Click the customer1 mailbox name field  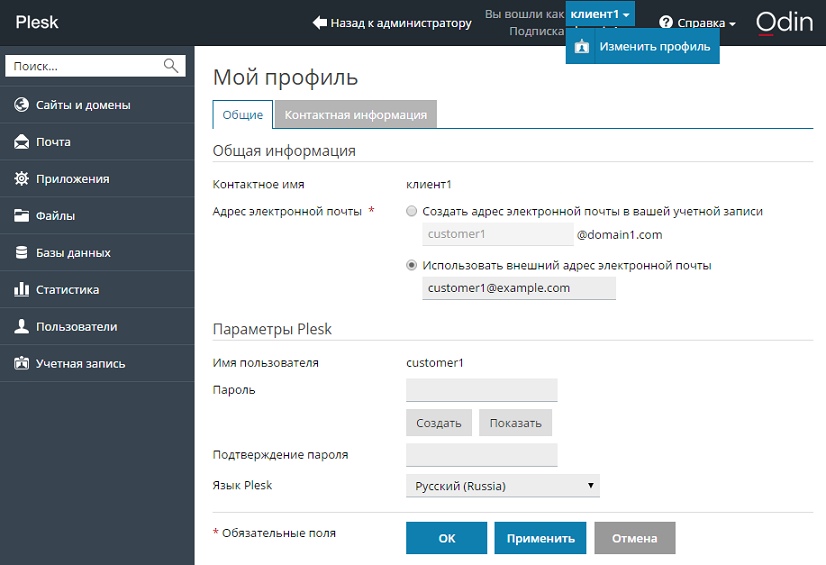pyautogui.click(x=497, y=234)
